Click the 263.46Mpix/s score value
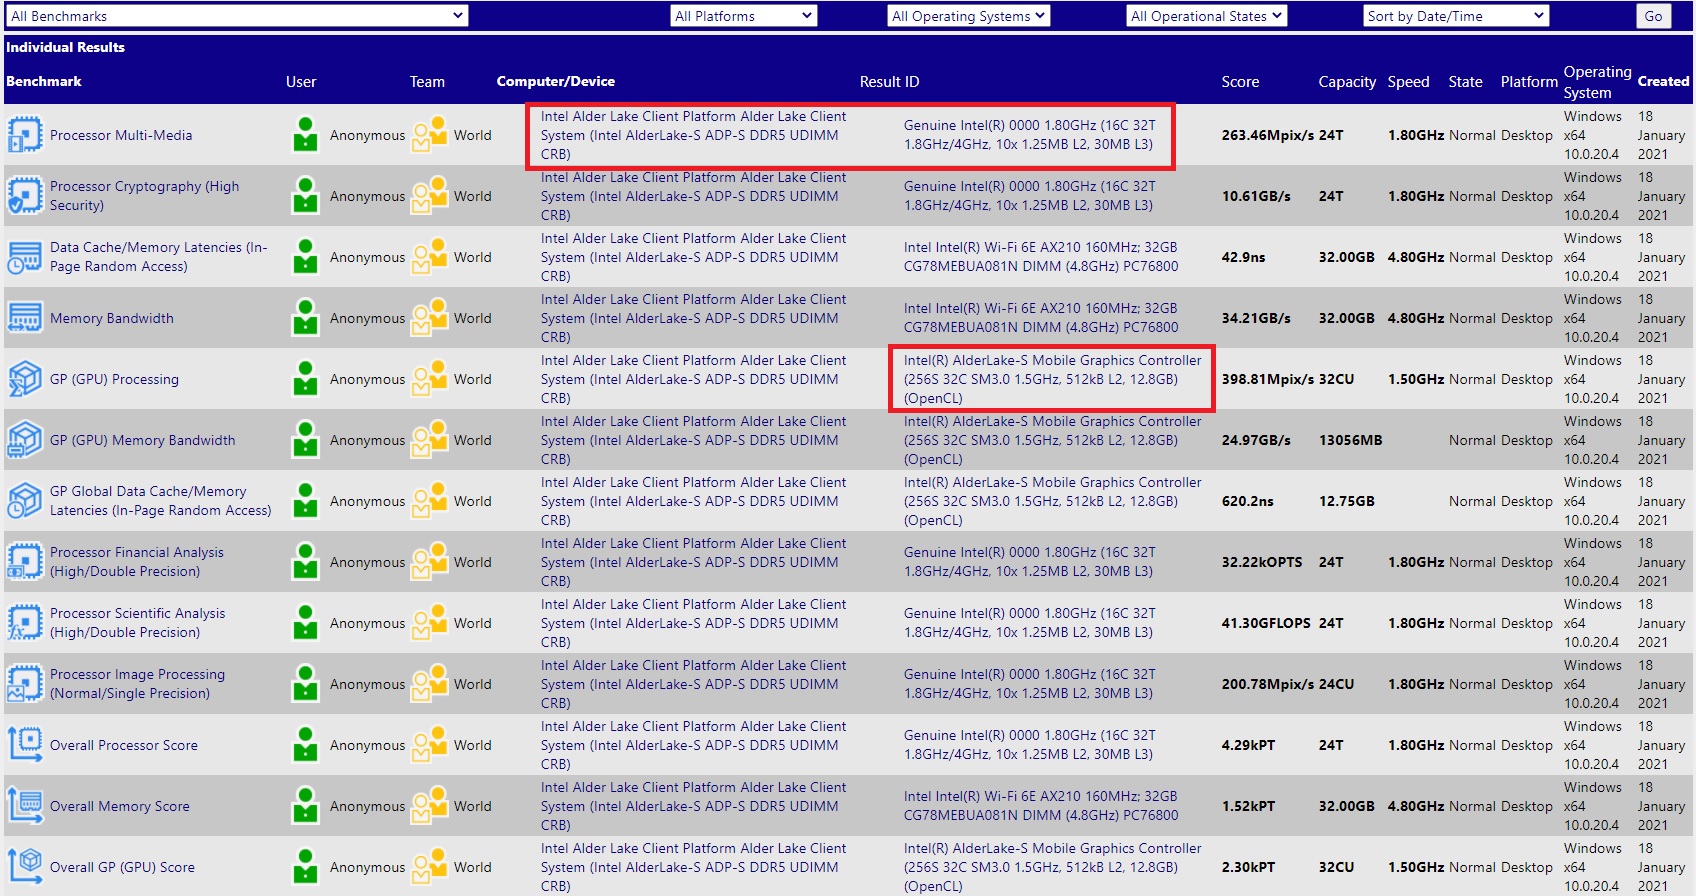This screenshot has height=896, width=1696. coord(1268,135)
